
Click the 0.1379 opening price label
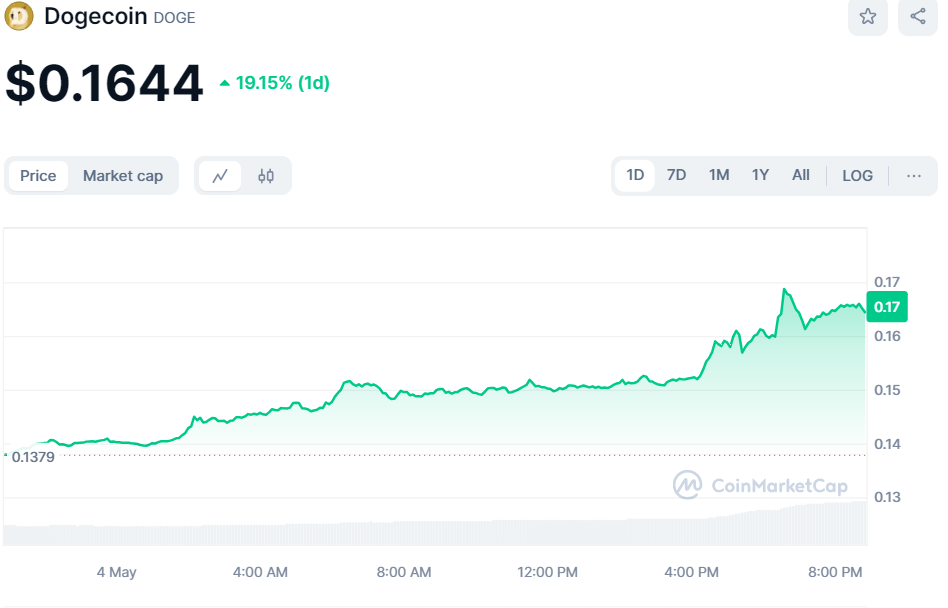tap(34, 457)
